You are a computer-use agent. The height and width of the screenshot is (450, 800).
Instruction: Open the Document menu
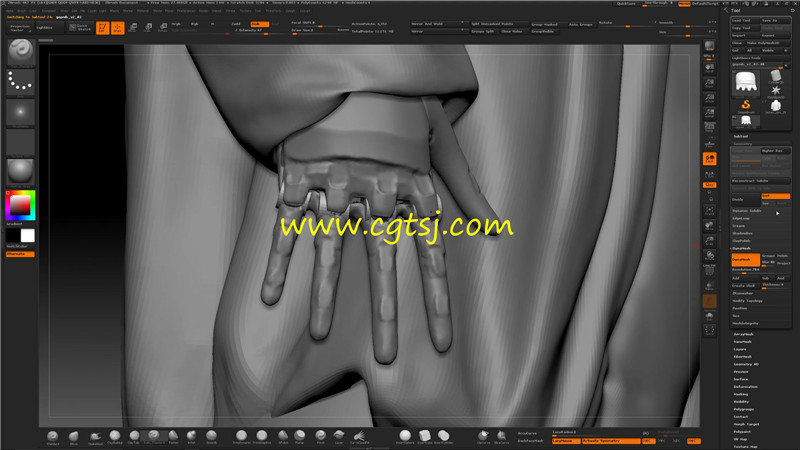click(49, 11)
